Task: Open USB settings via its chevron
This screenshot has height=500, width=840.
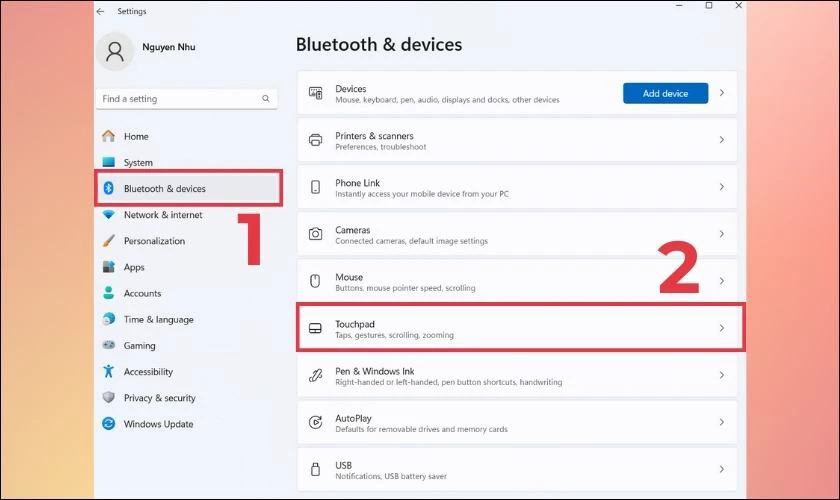Action: pyautogui.click(x=722, y=469)
